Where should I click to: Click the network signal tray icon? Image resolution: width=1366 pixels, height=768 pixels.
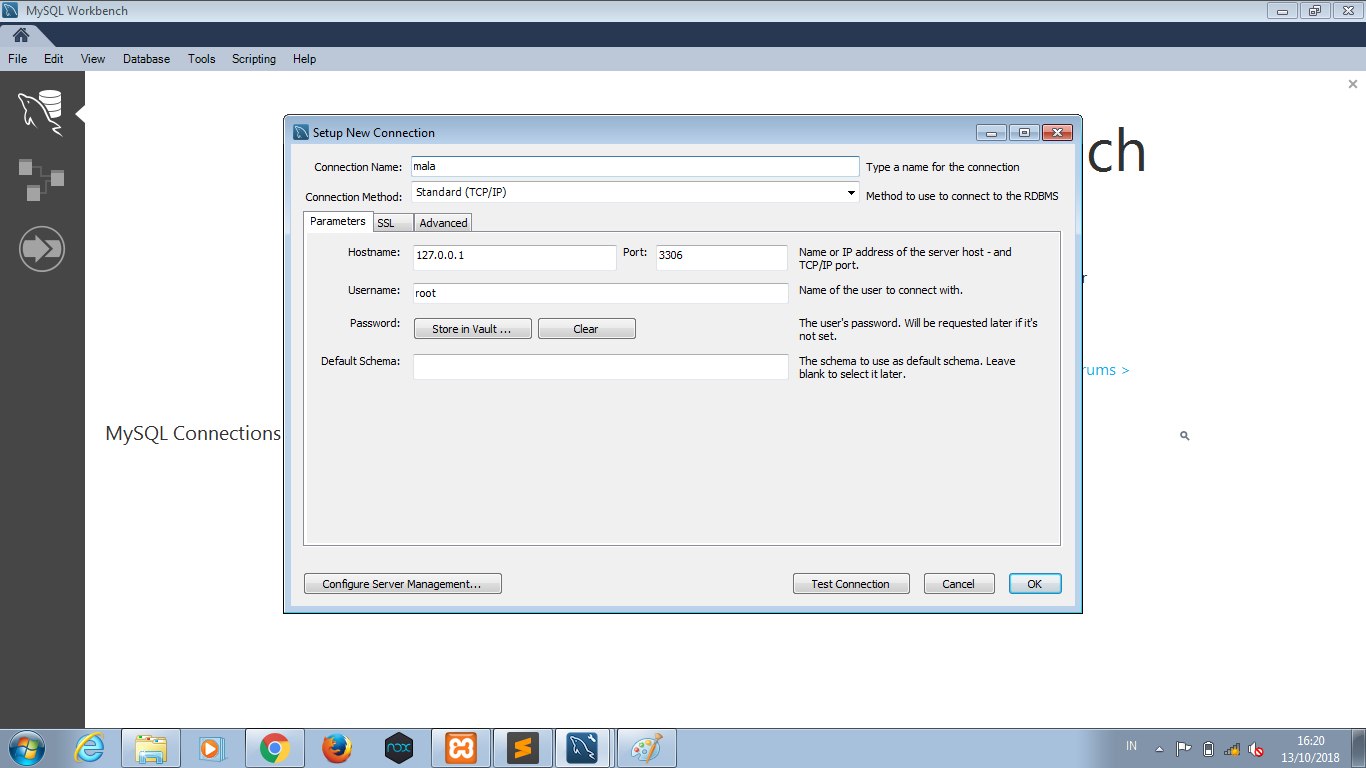1232,749
